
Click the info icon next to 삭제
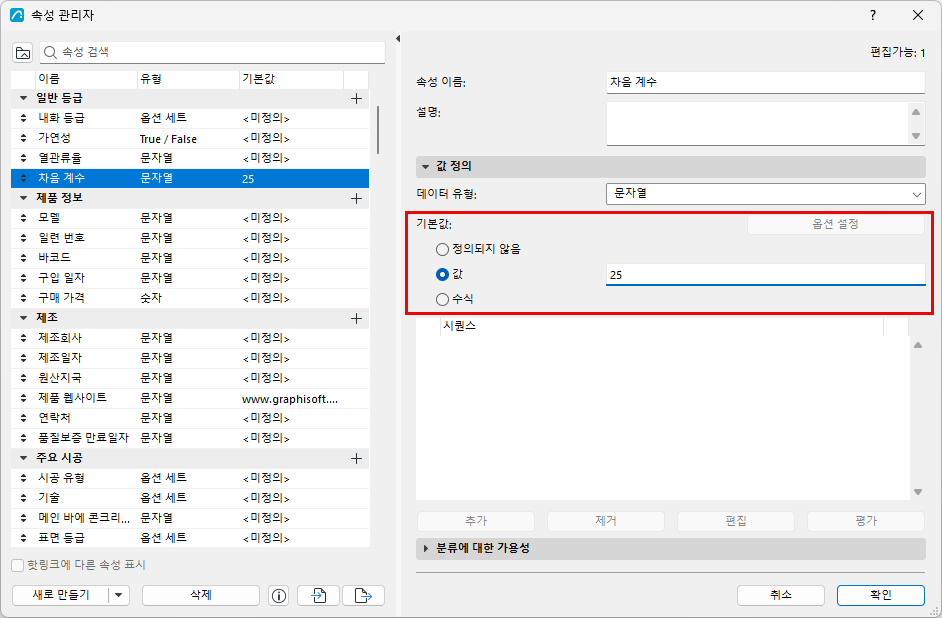click(x=279, y=595)
